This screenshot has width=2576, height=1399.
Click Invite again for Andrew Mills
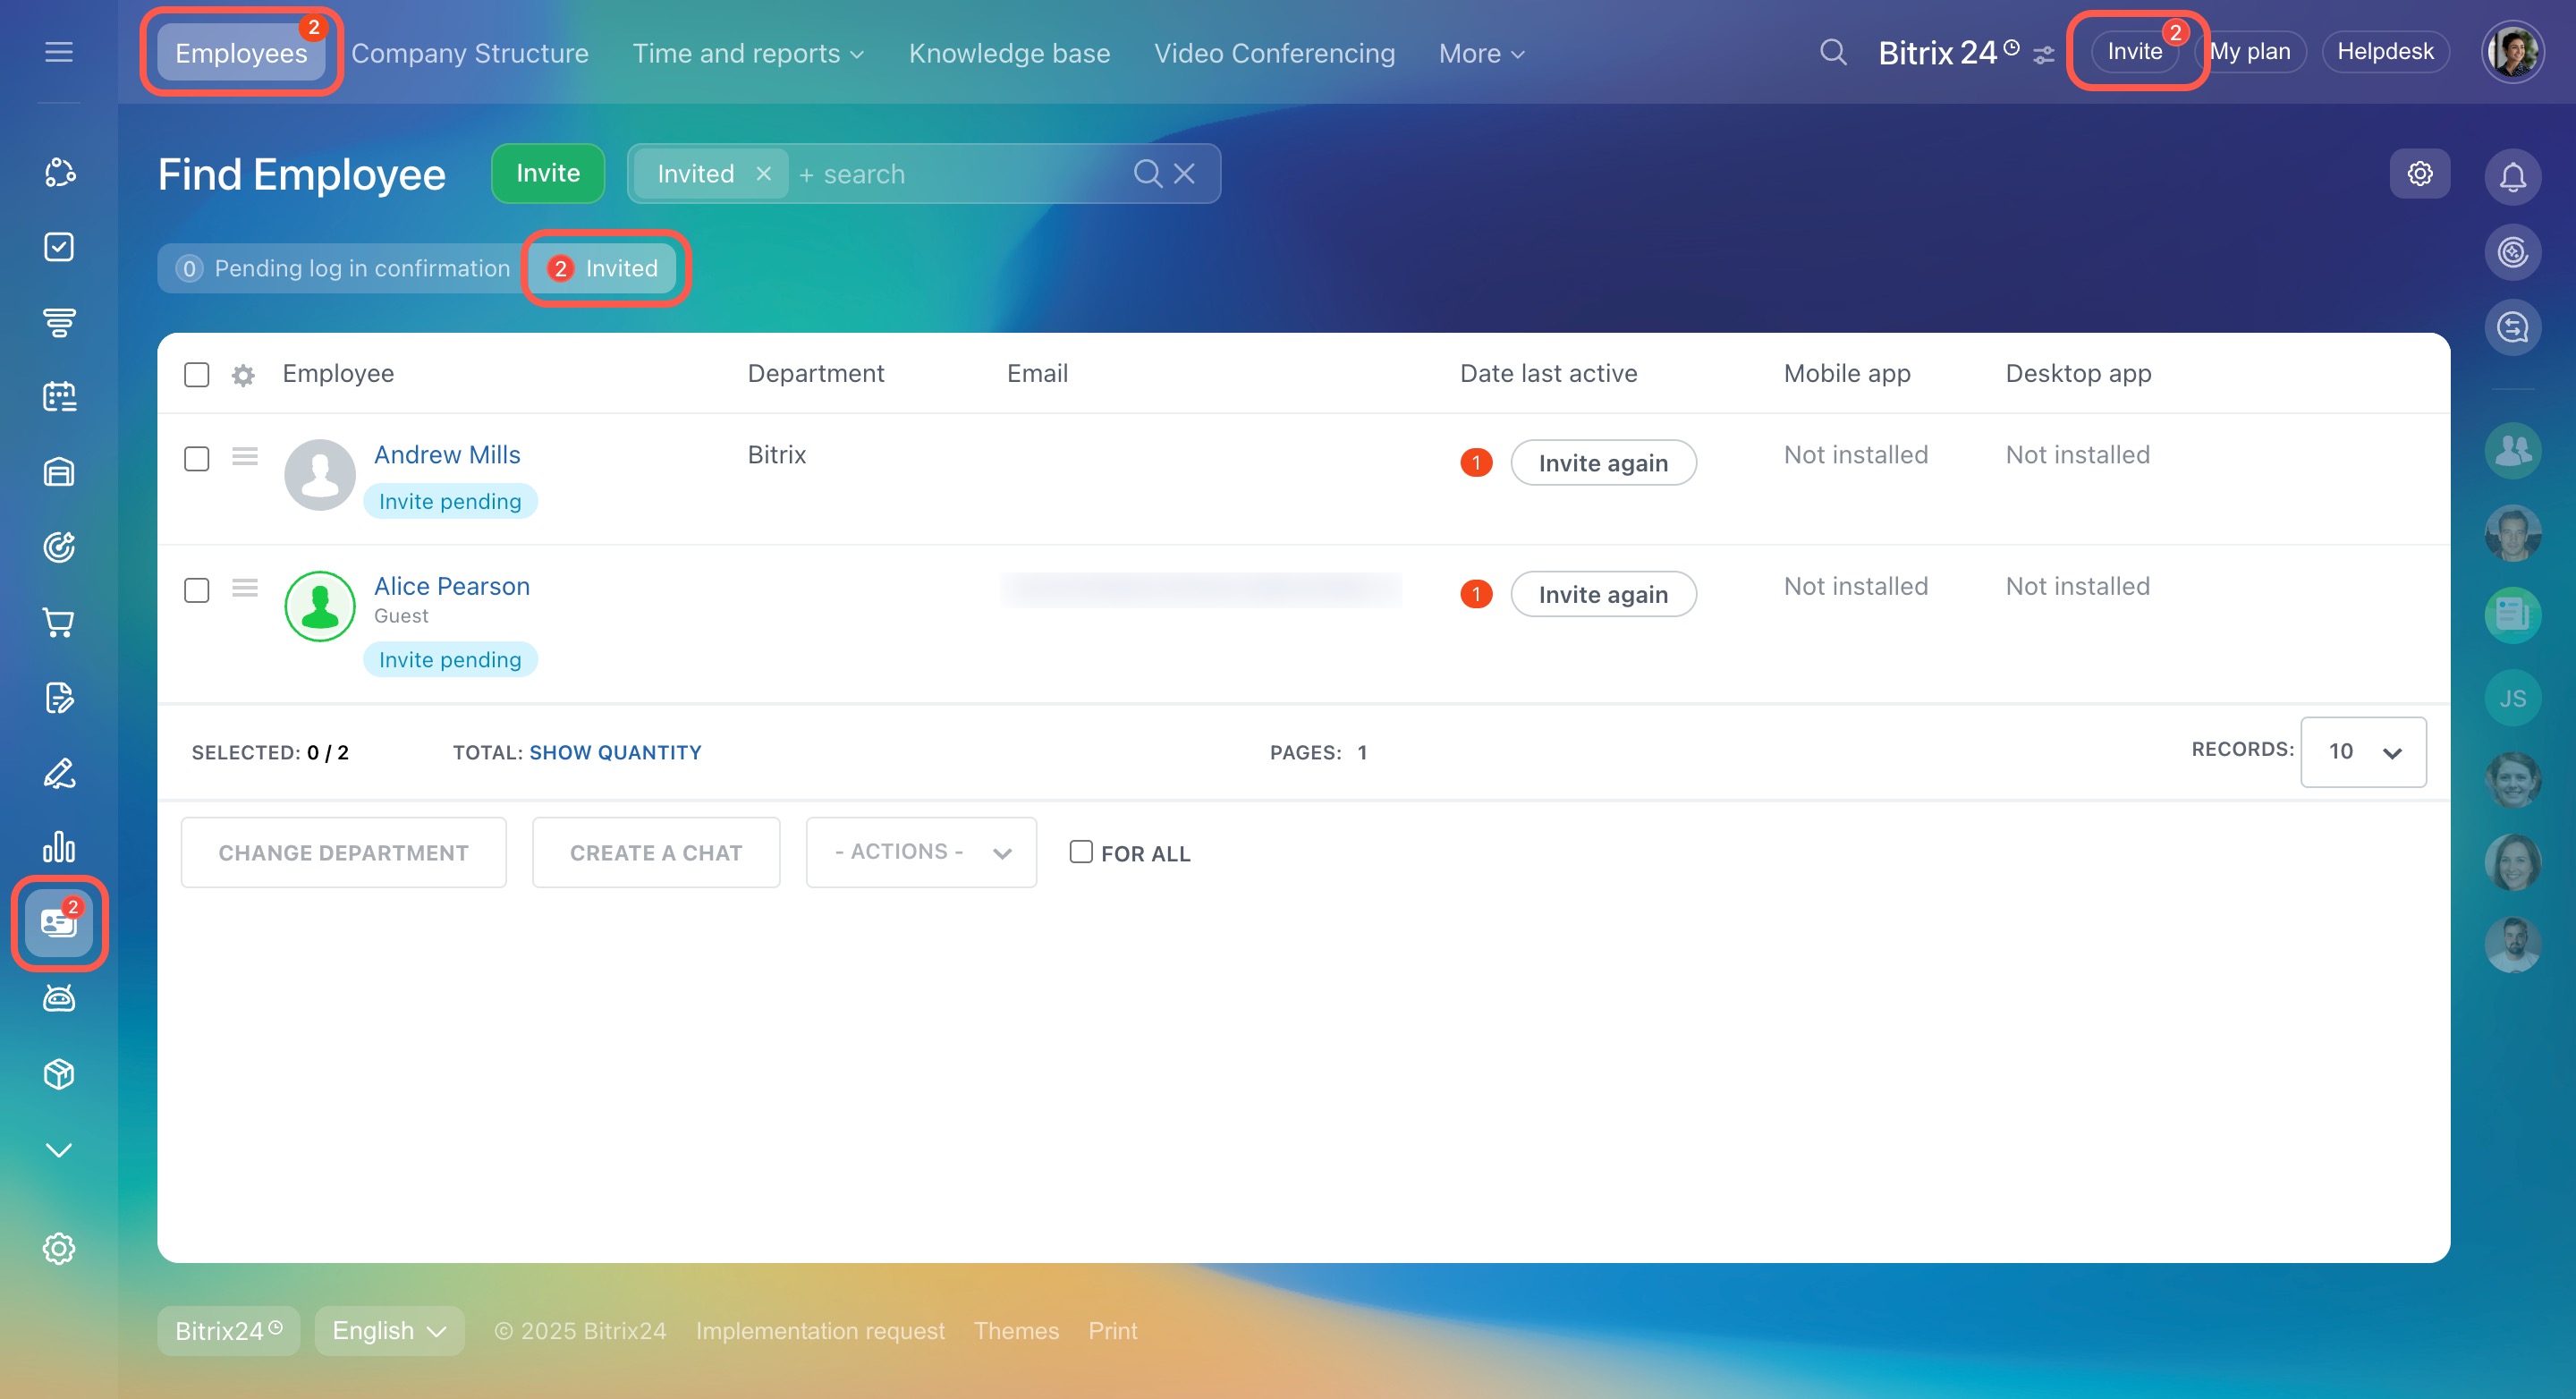tap(1602, 463)
